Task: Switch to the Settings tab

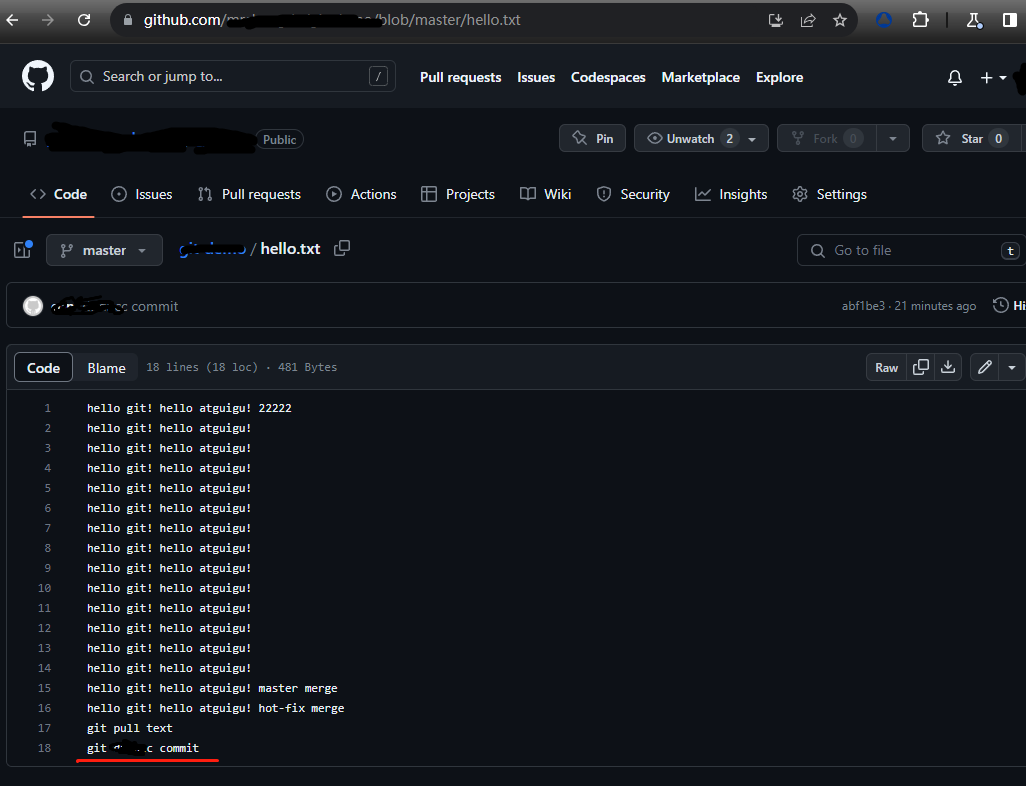Action: [x=830, y=194]
